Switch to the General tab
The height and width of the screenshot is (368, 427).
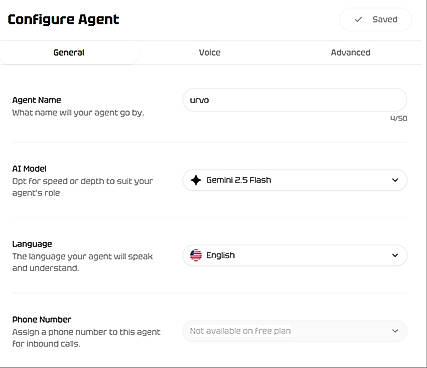pos(69,52)
